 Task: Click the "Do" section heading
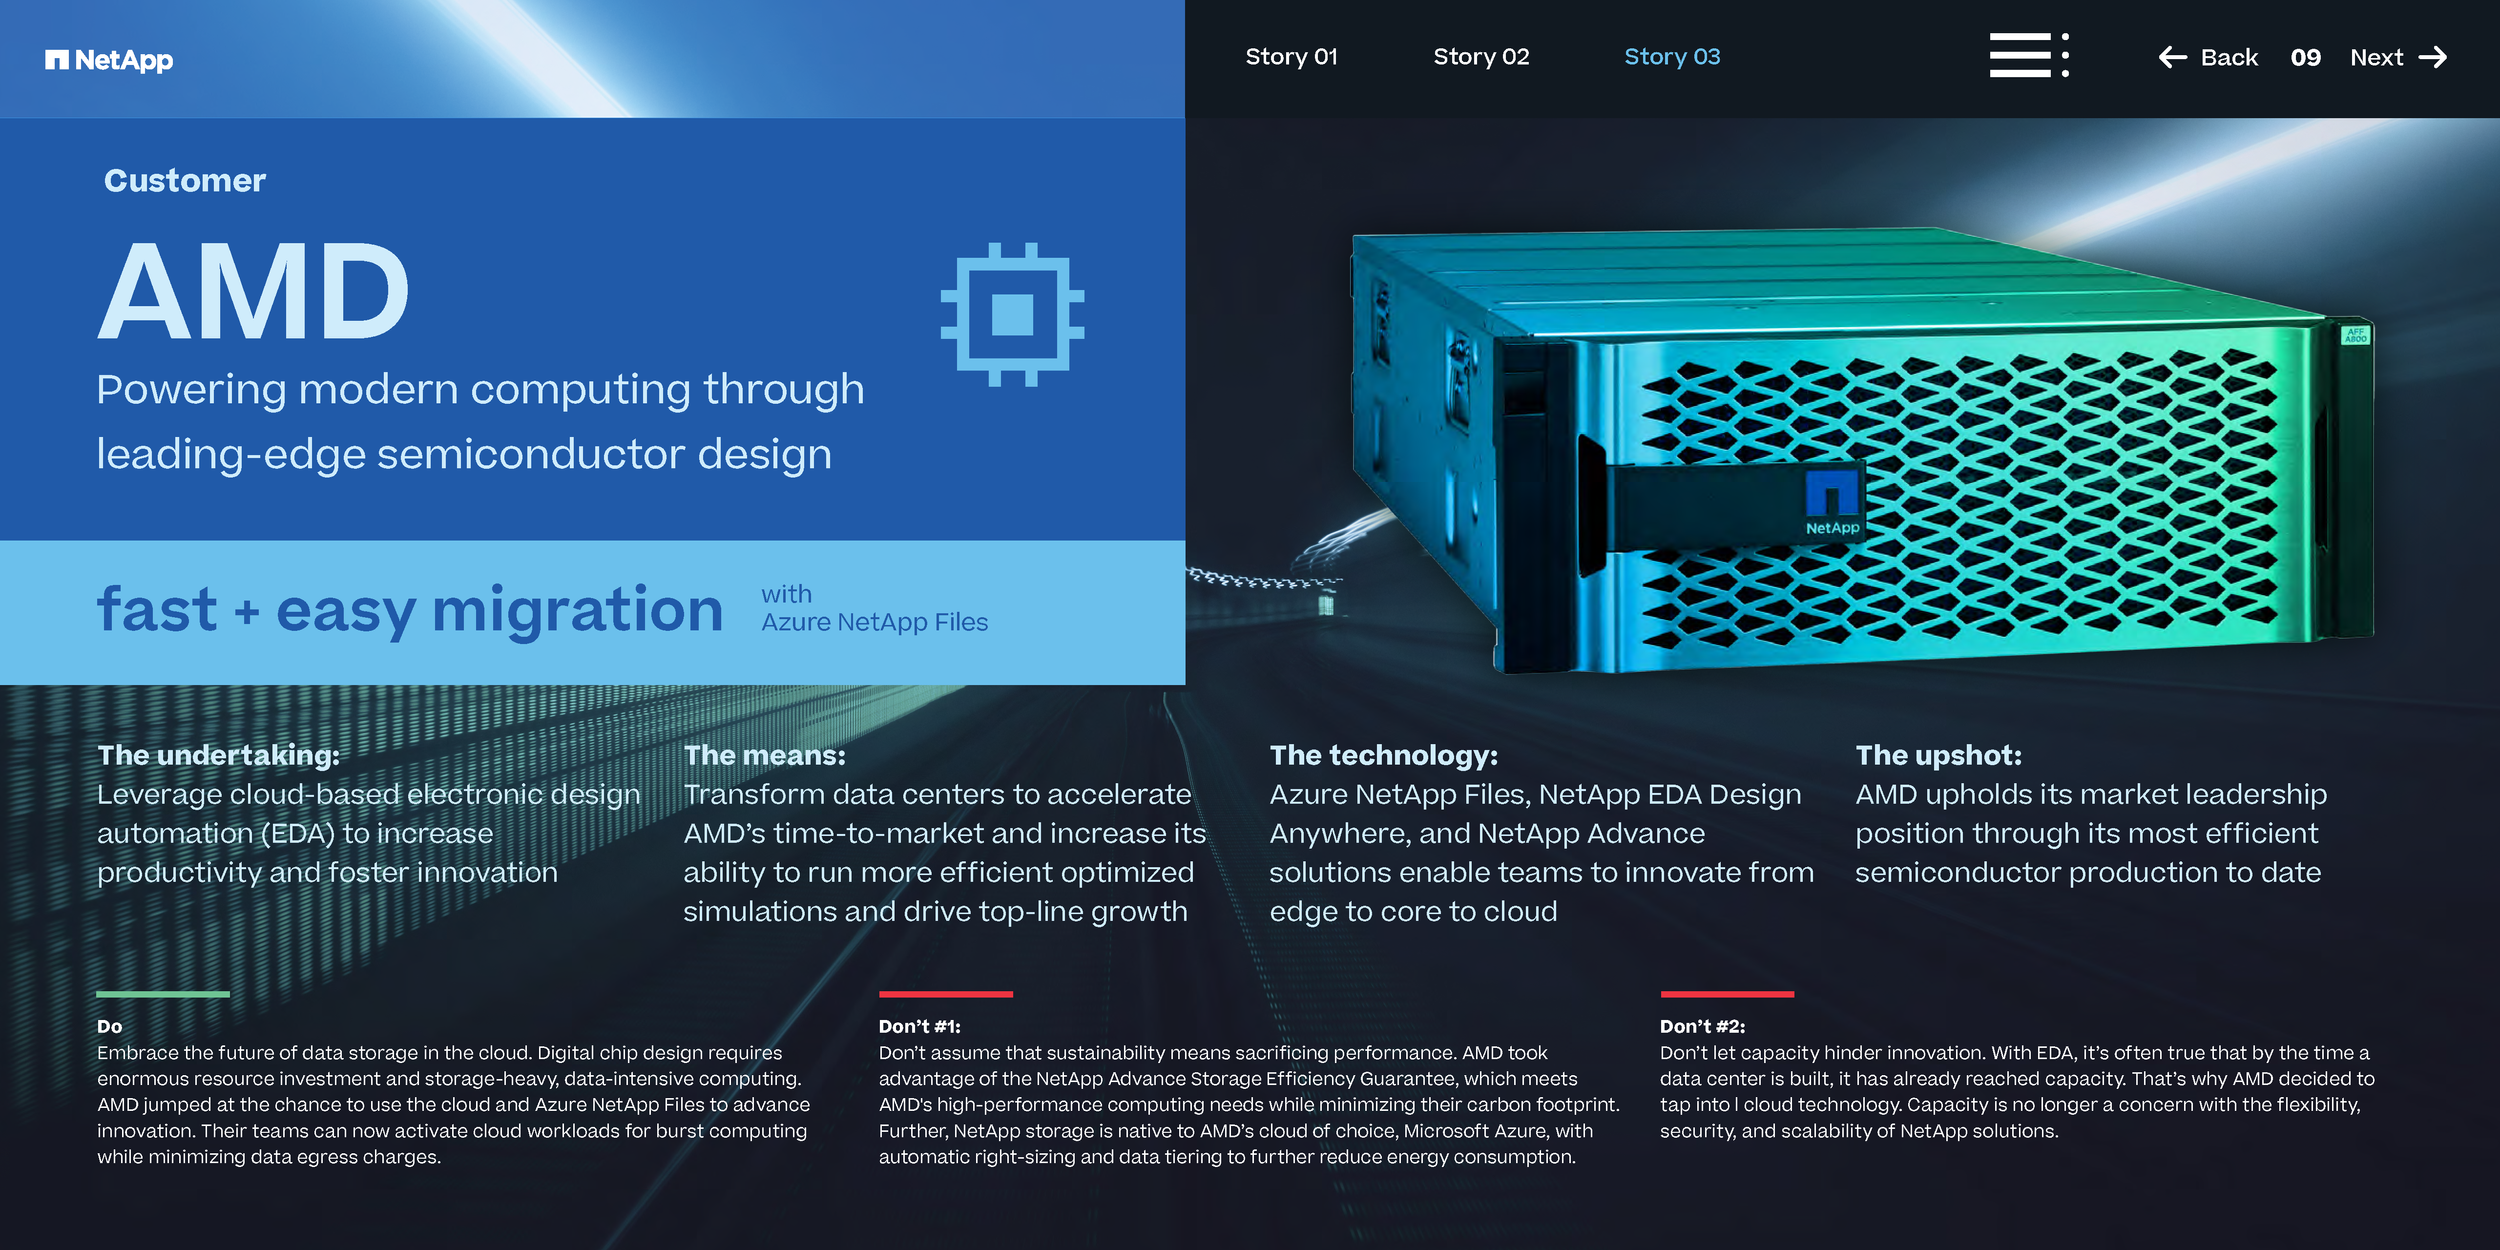(x=110, y=1026)
